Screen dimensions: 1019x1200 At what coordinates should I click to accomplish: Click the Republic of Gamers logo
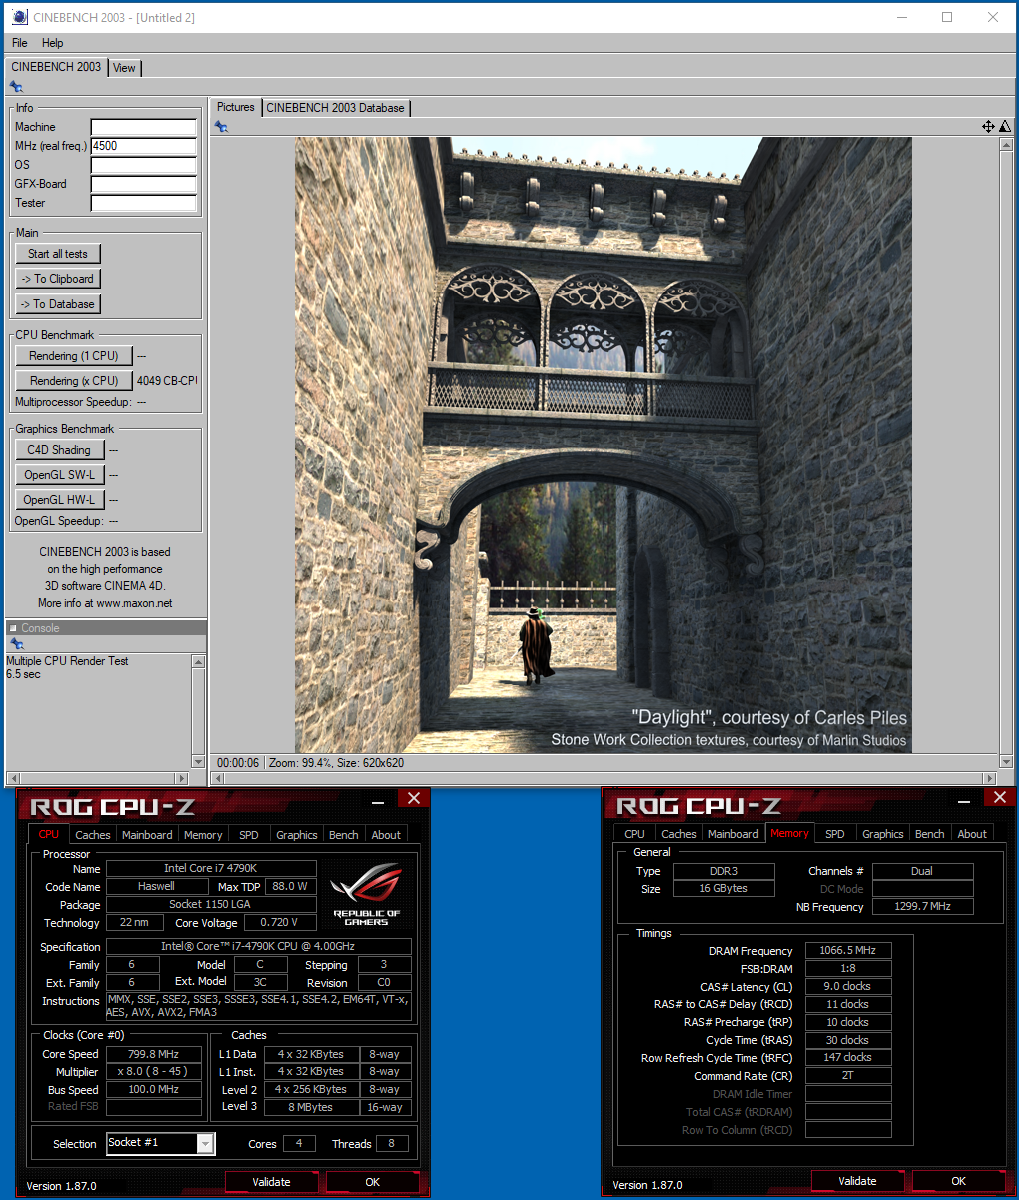(x=366, y=894)
